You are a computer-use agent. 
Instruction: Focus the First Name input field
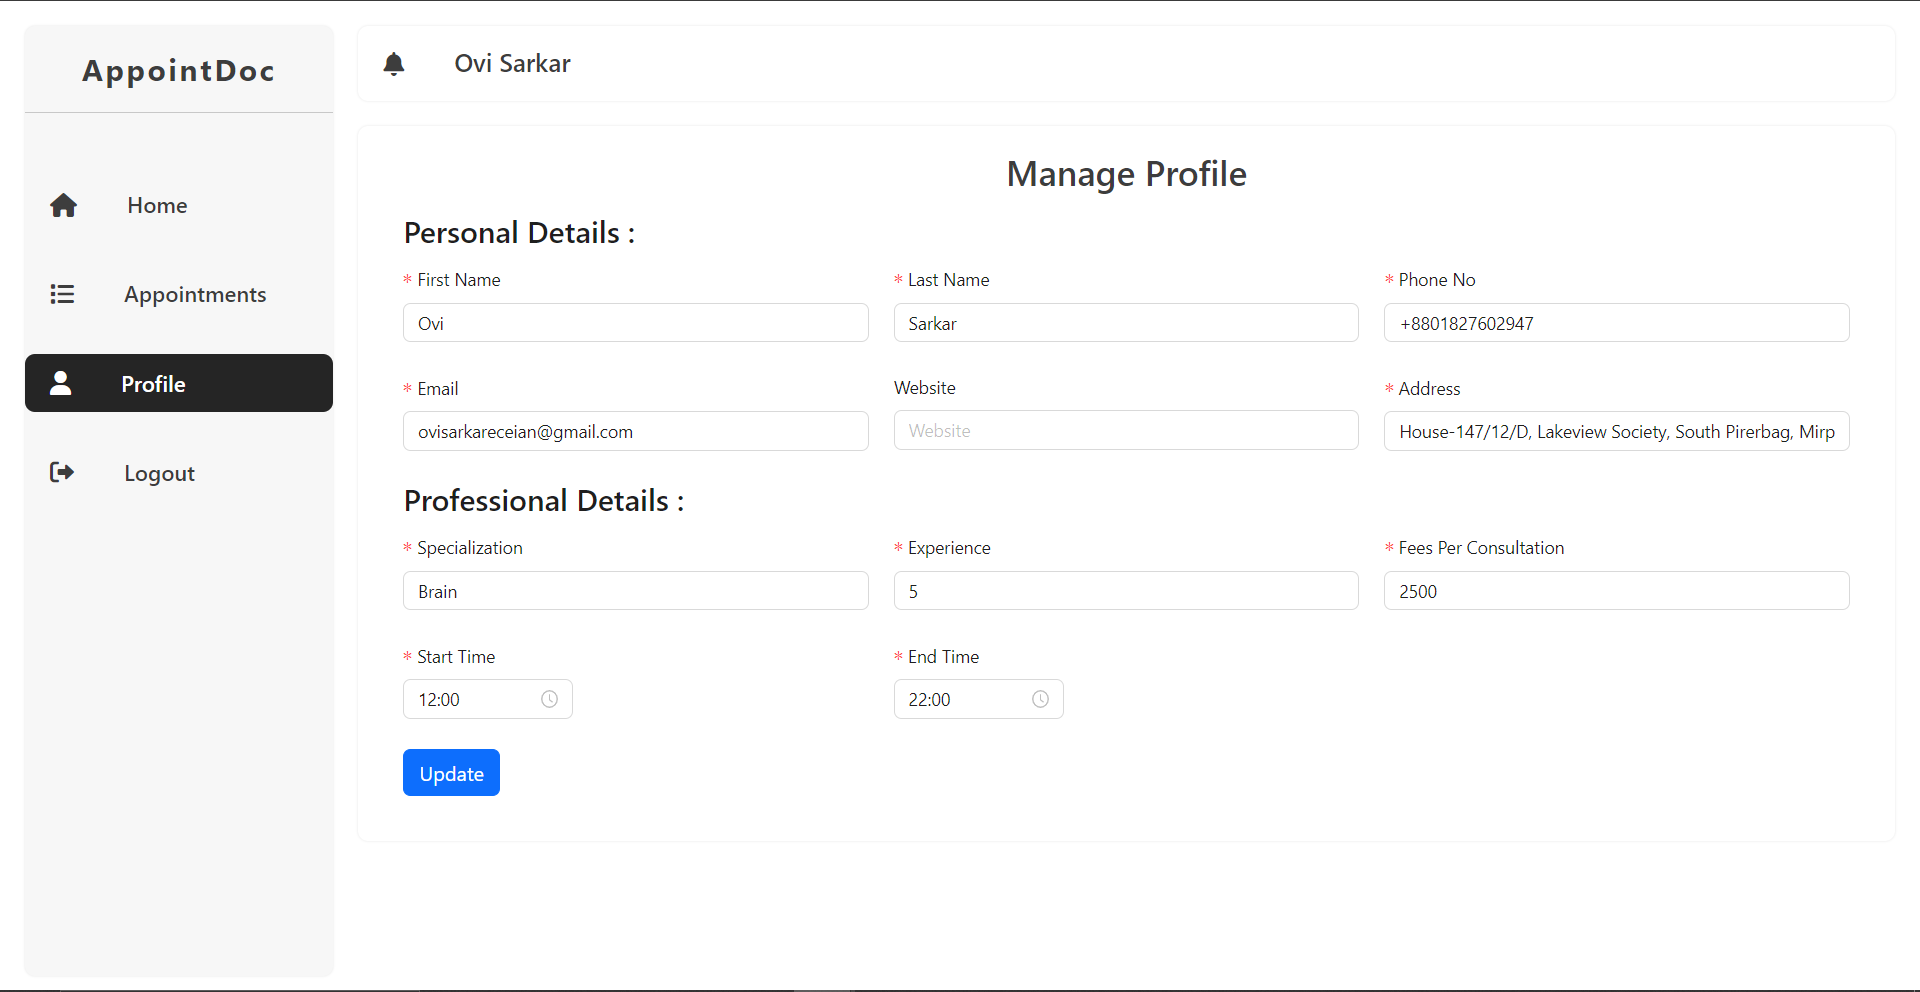tap(636, 323)
